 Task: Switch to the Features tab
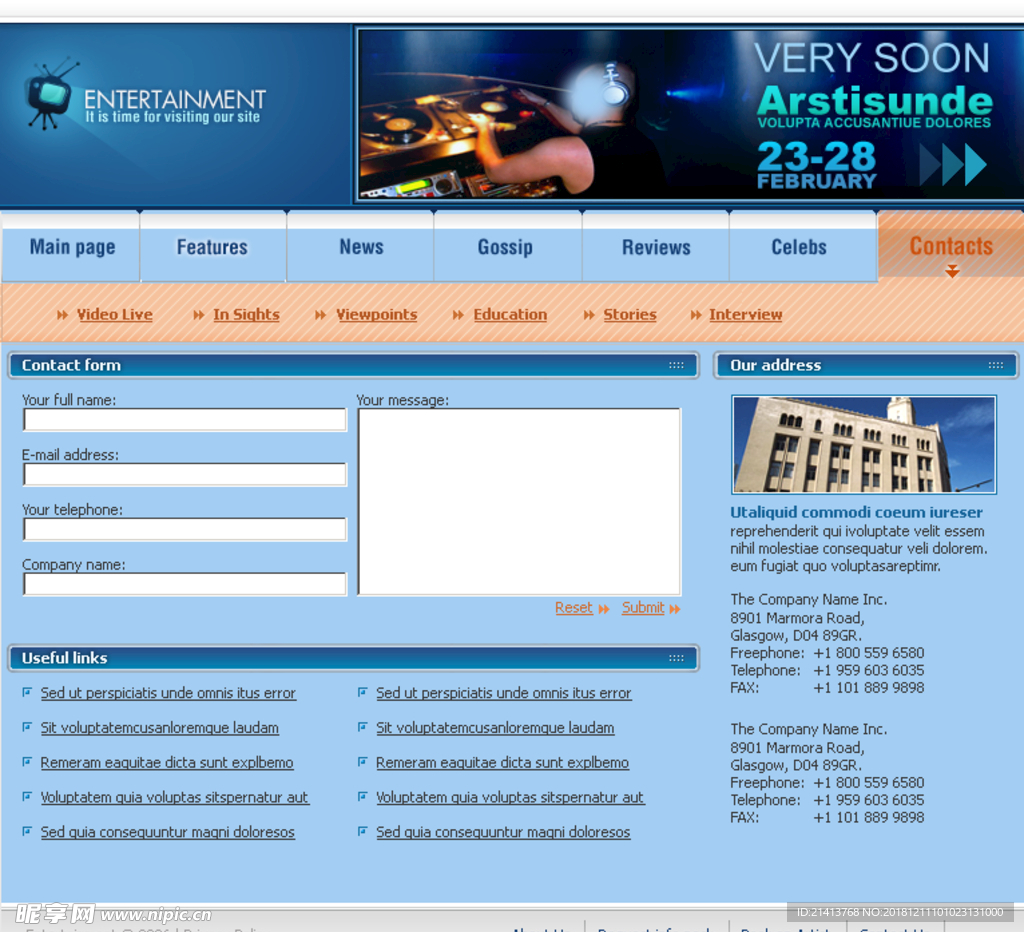pyautogui.click(x=212, y=247)
